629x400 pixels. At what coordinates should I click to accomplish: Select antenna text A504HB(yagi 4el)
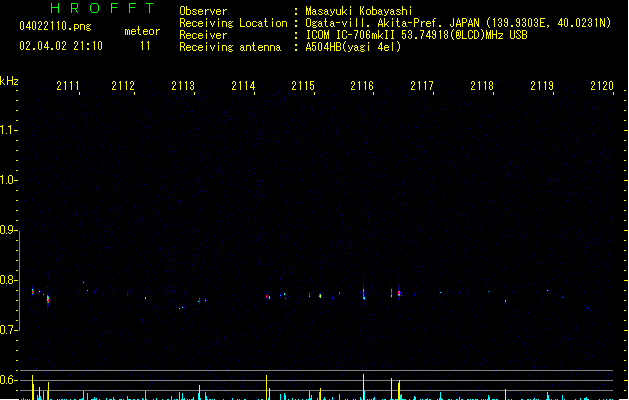pos(353,47)
